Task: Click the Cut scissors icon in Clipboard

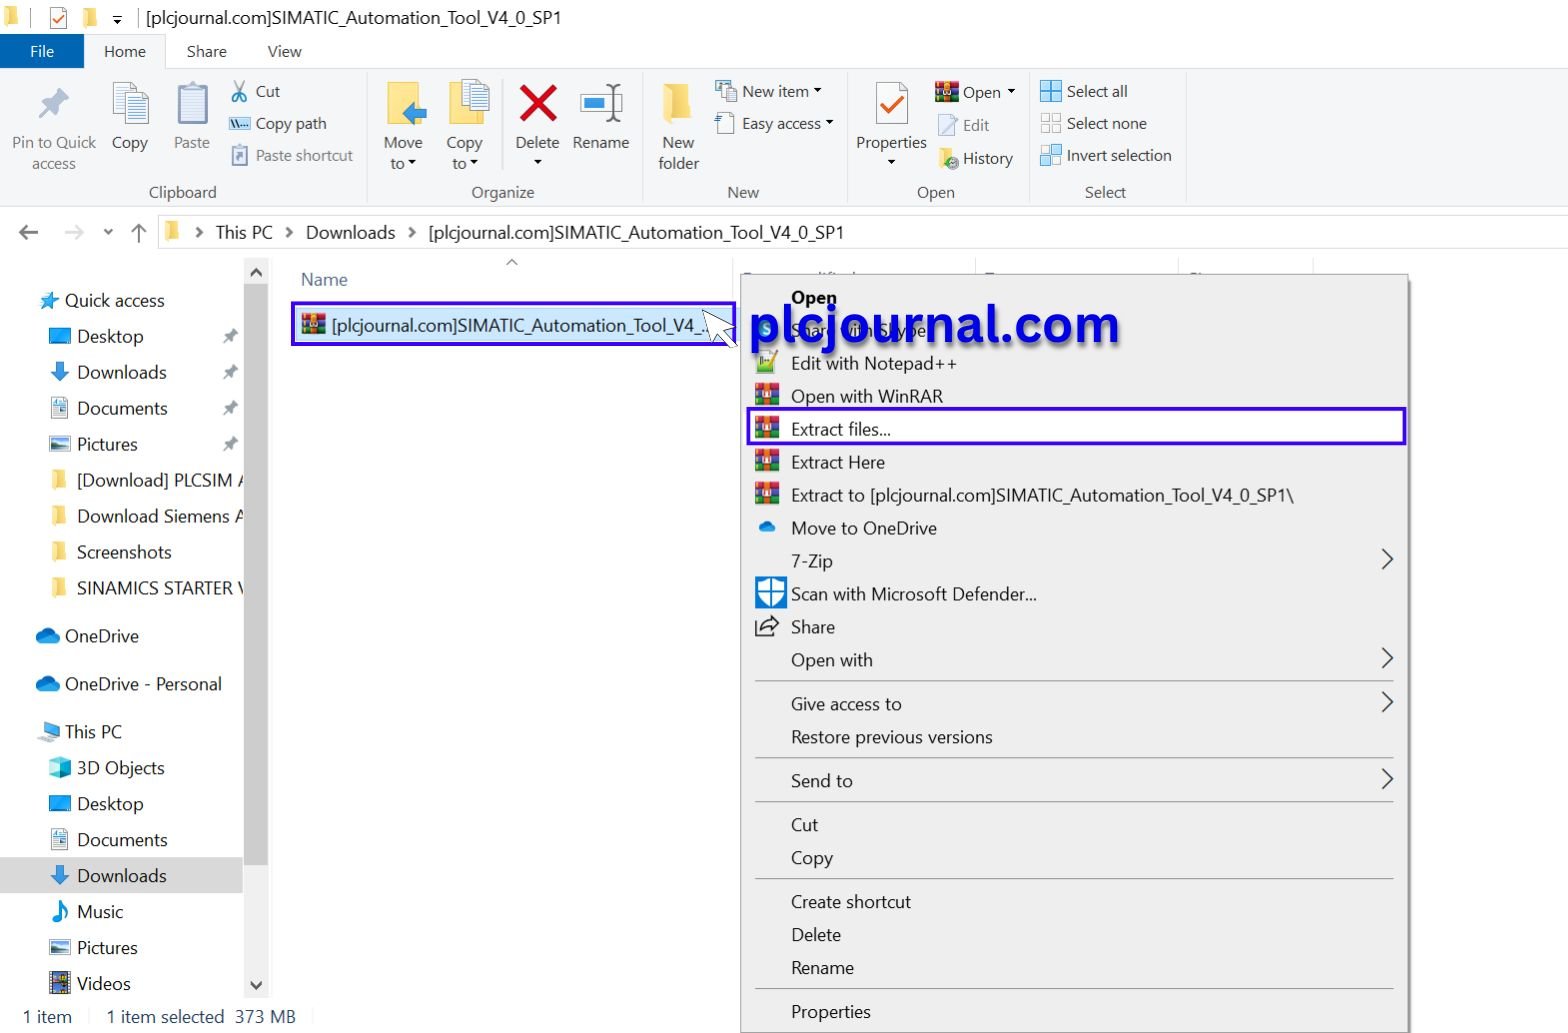Action: pyautogui.click(x=240, y=91)
